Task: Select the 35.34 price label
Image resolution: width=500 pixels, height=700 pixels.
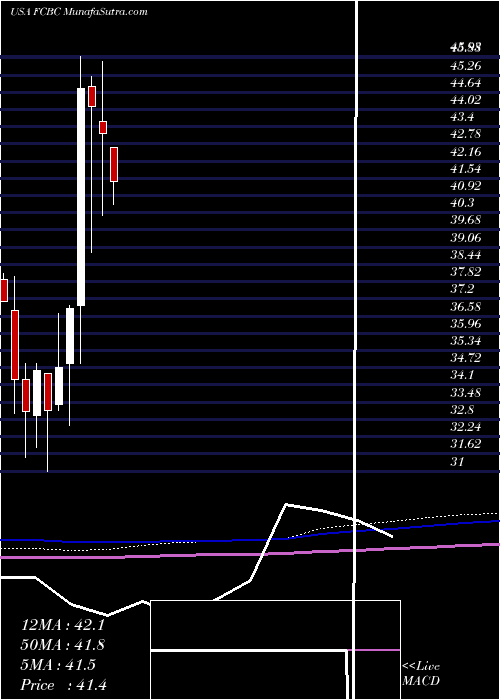Action: pos(466,341)
